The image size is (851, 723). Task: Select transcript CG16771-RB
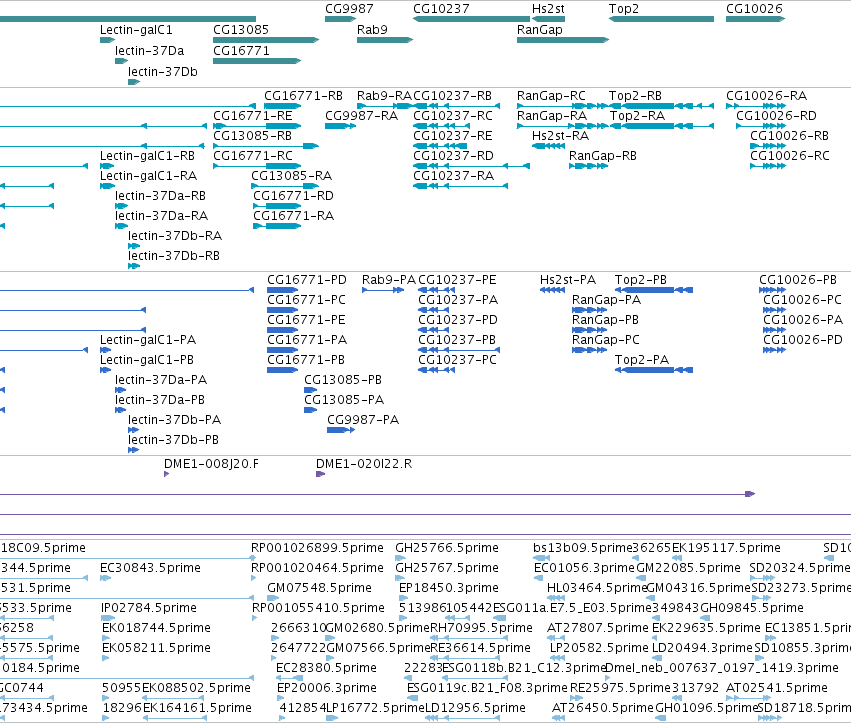coord(303,96)
